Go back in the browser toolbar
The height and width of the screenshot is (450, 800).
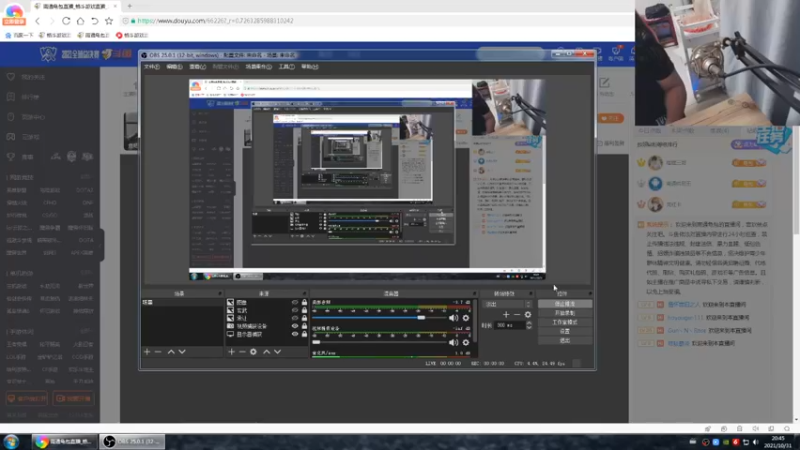click(37, 21)
